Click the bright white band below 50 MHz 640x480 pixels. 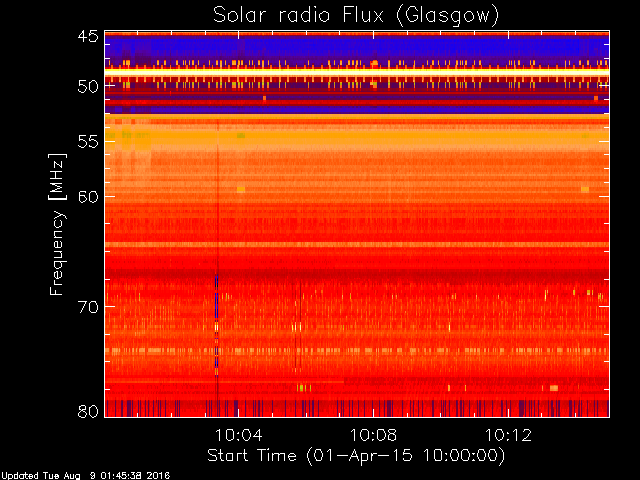click(355, 74)
